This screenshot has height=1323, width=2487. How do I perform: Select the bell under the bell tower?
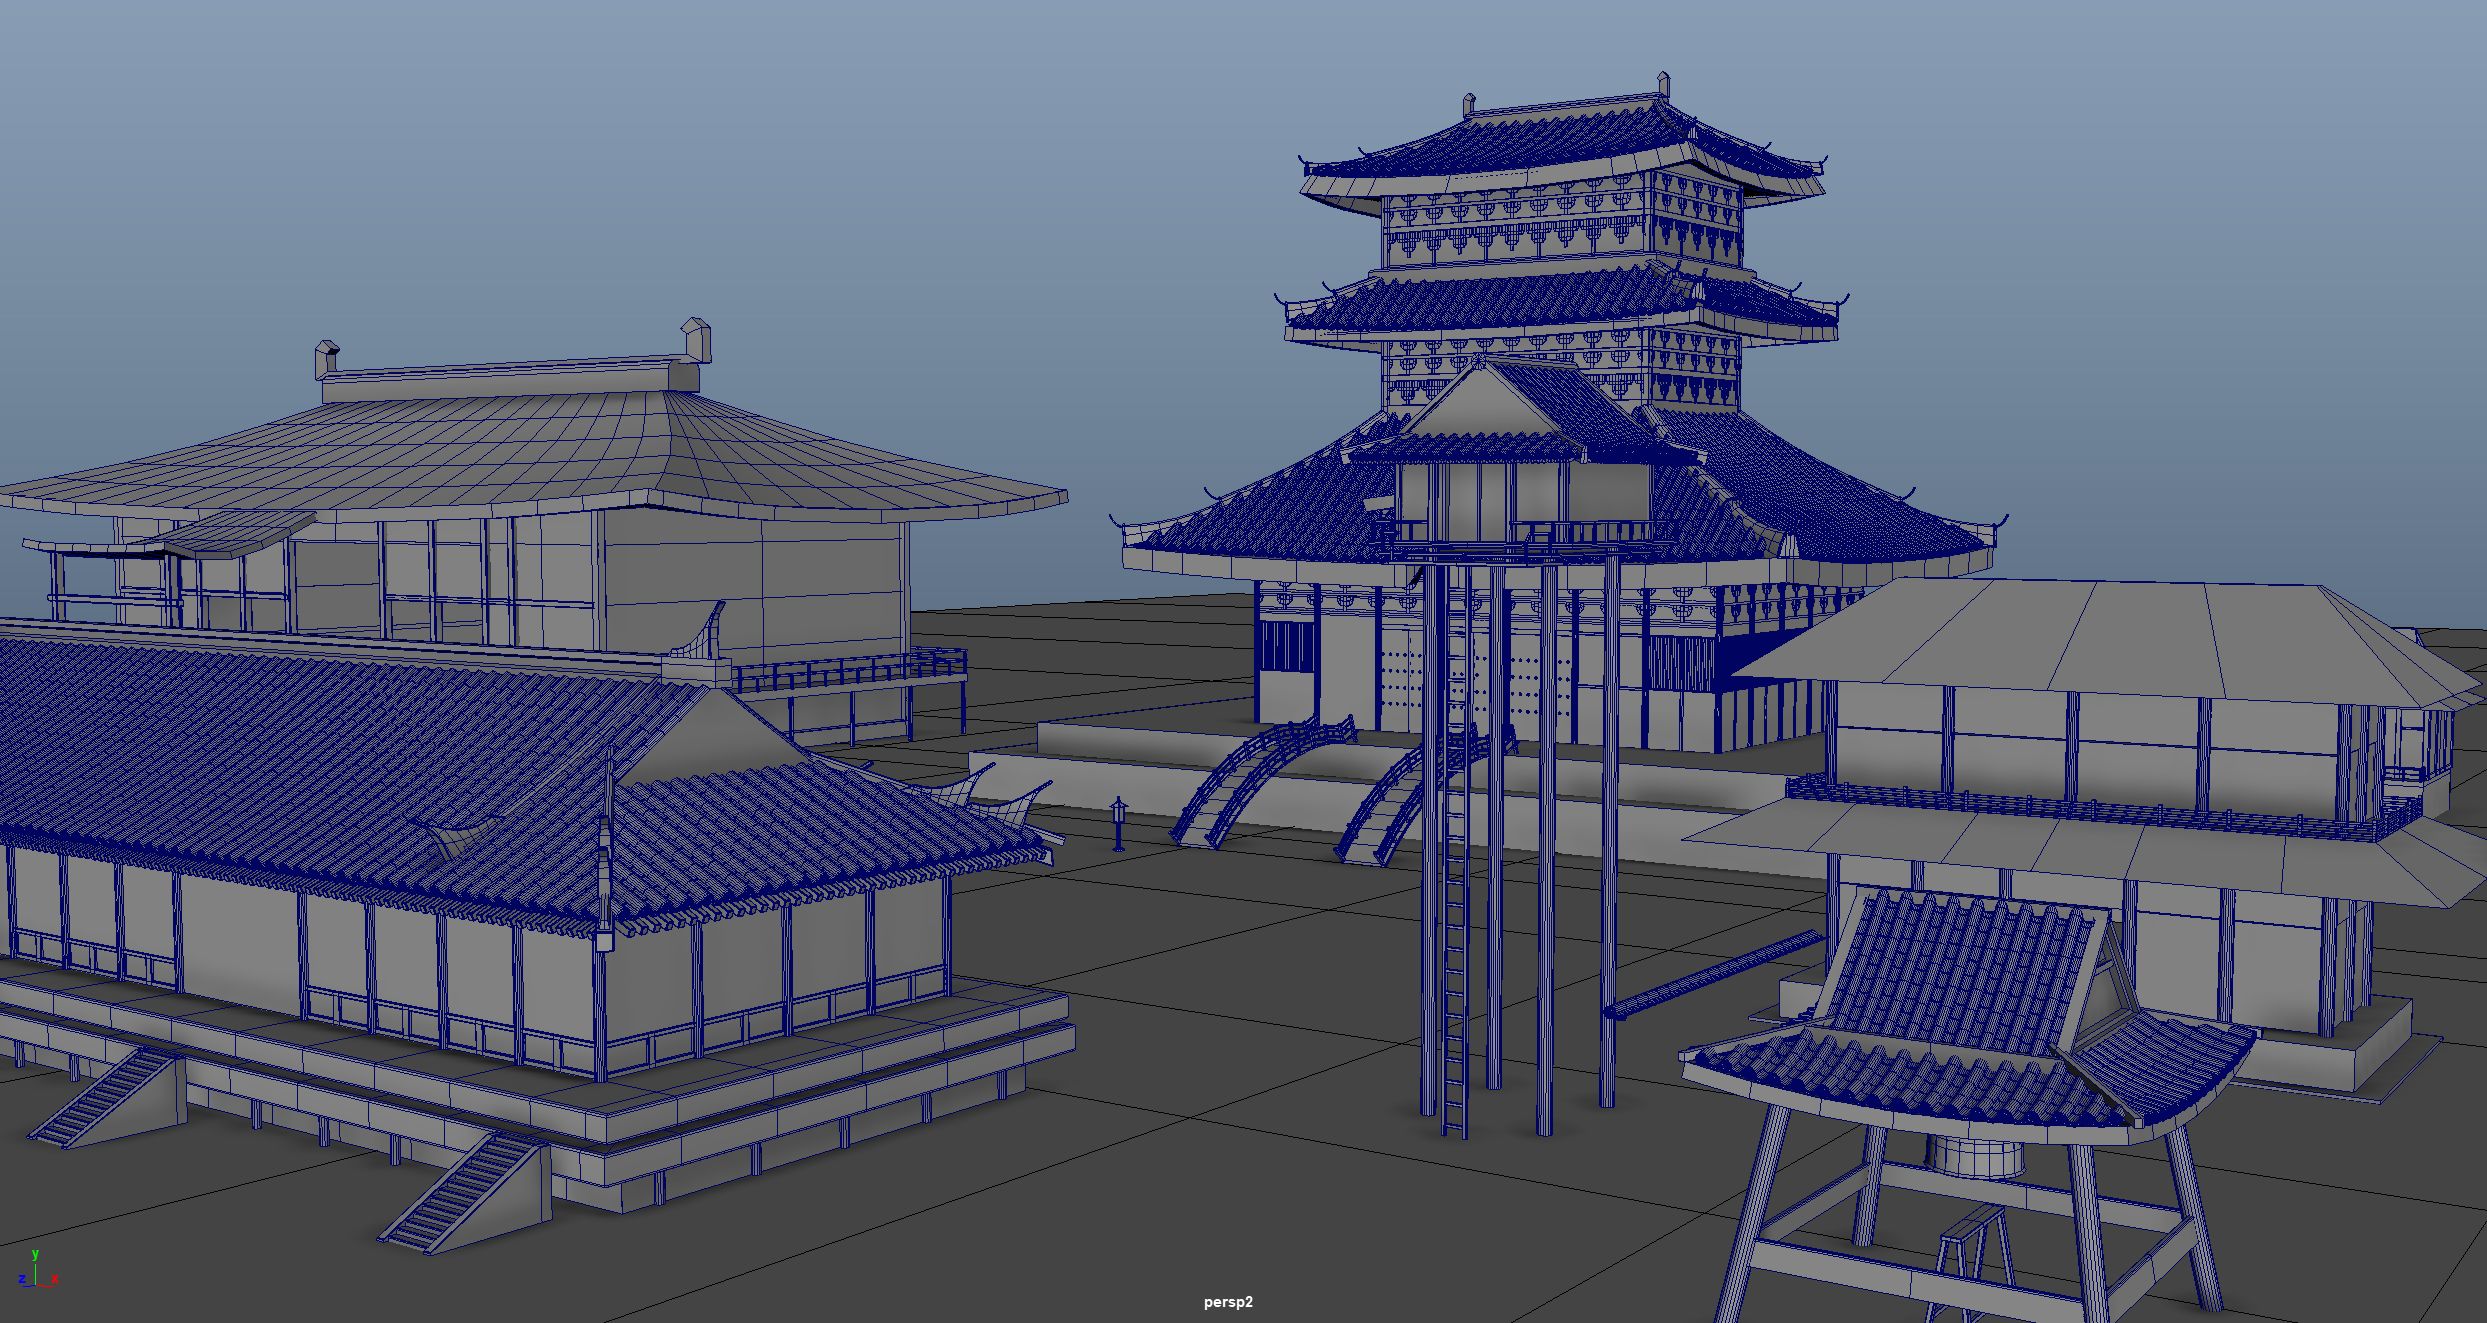(1976, 1156)
